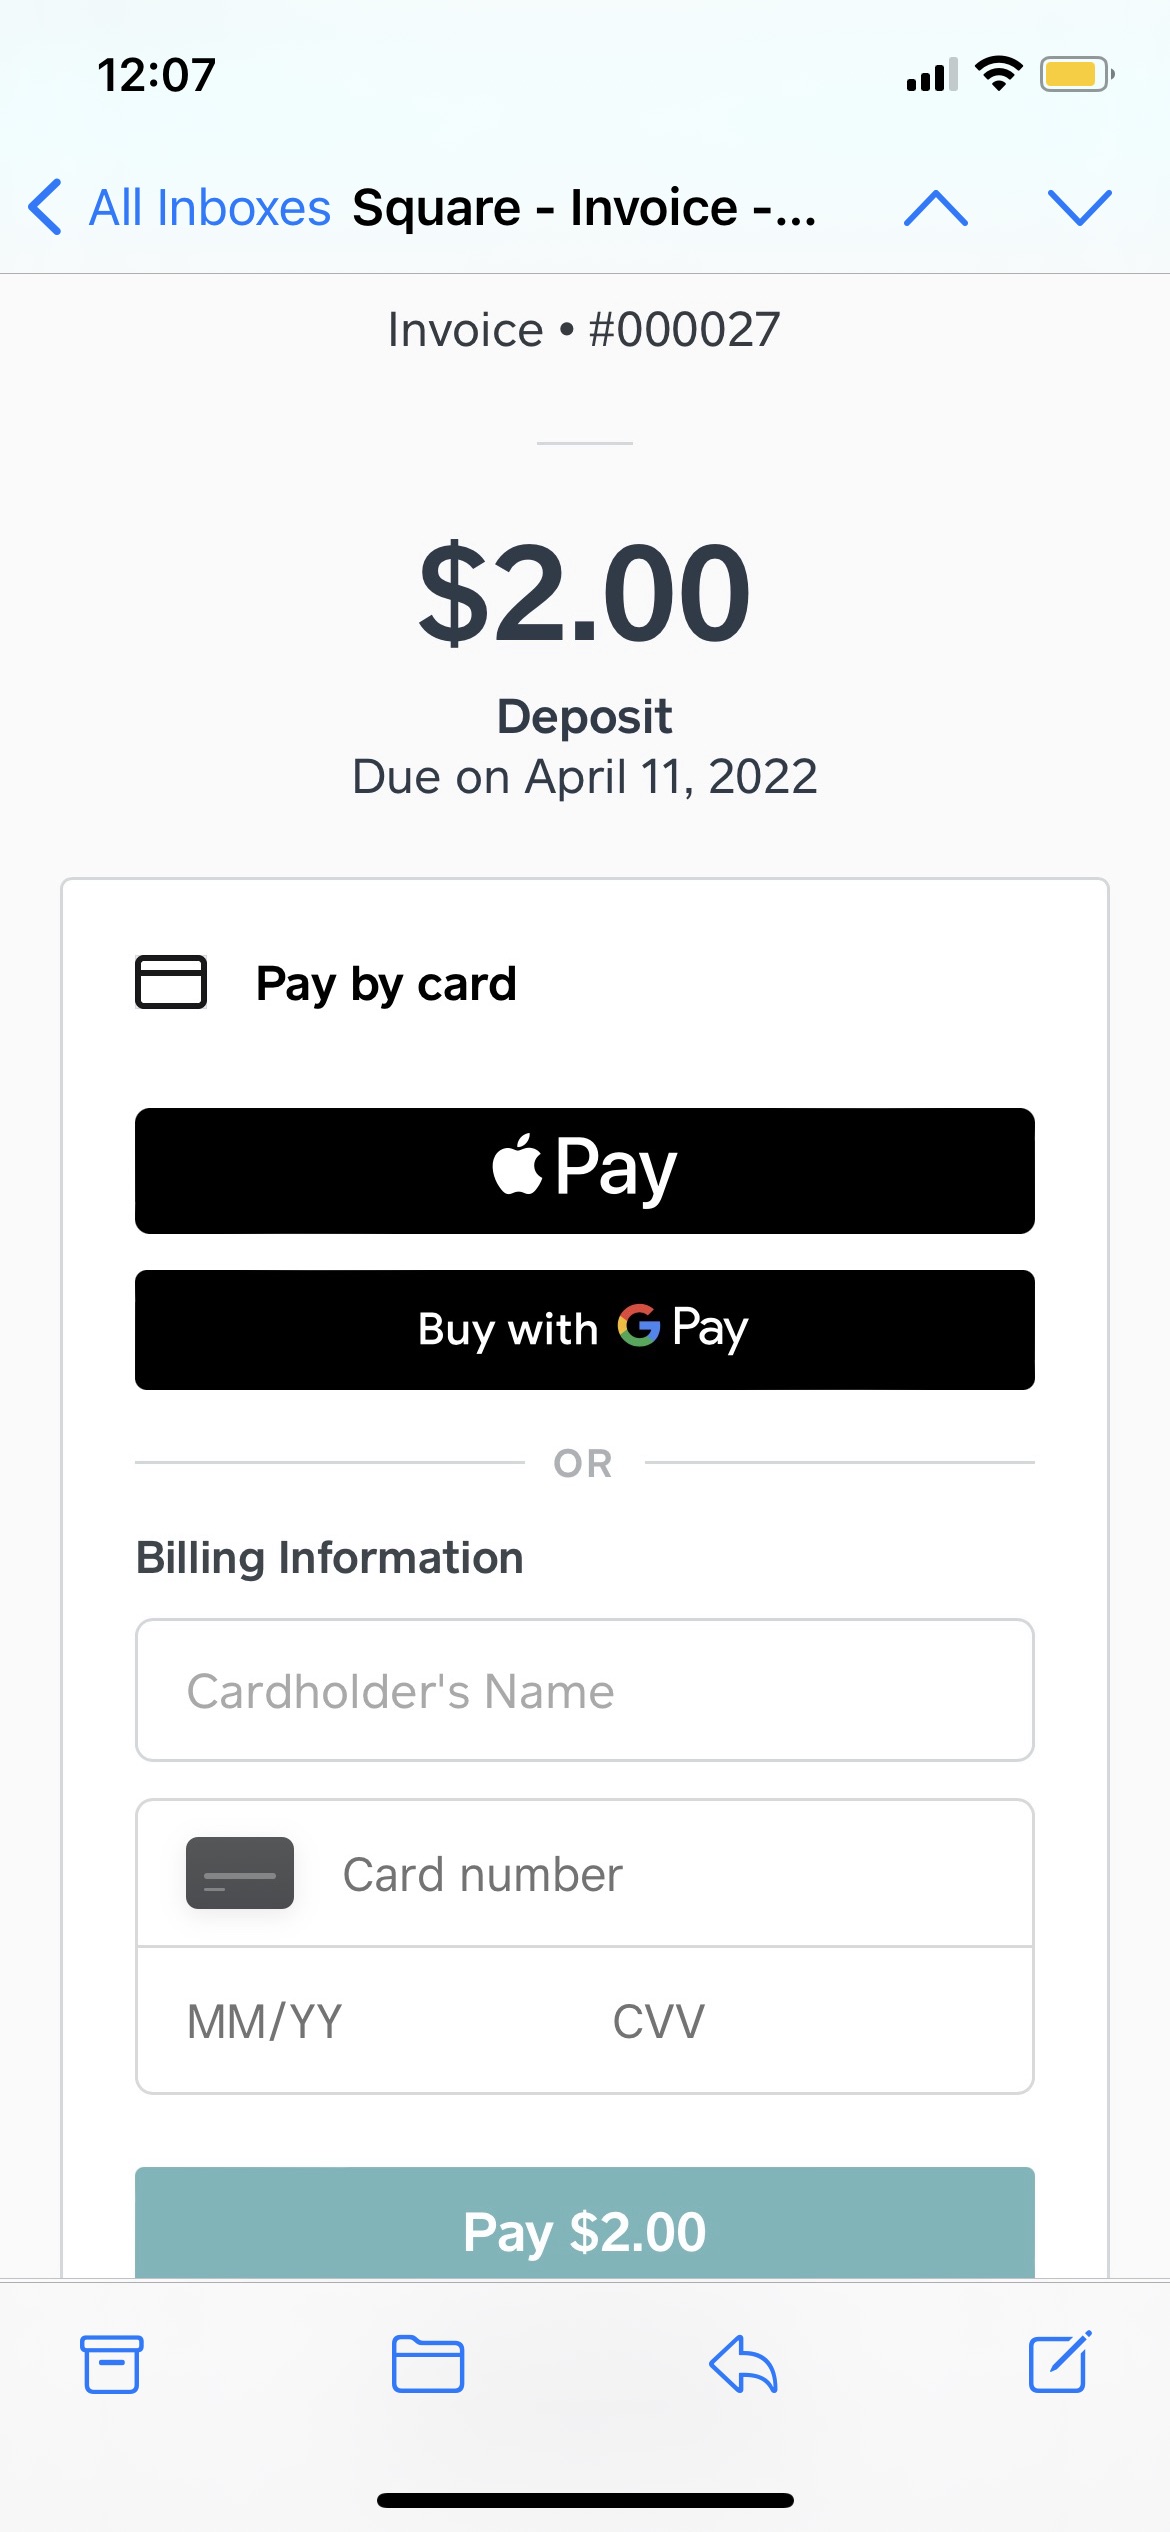Tap the gray card brand placeholder icon

pos(240,1873)
